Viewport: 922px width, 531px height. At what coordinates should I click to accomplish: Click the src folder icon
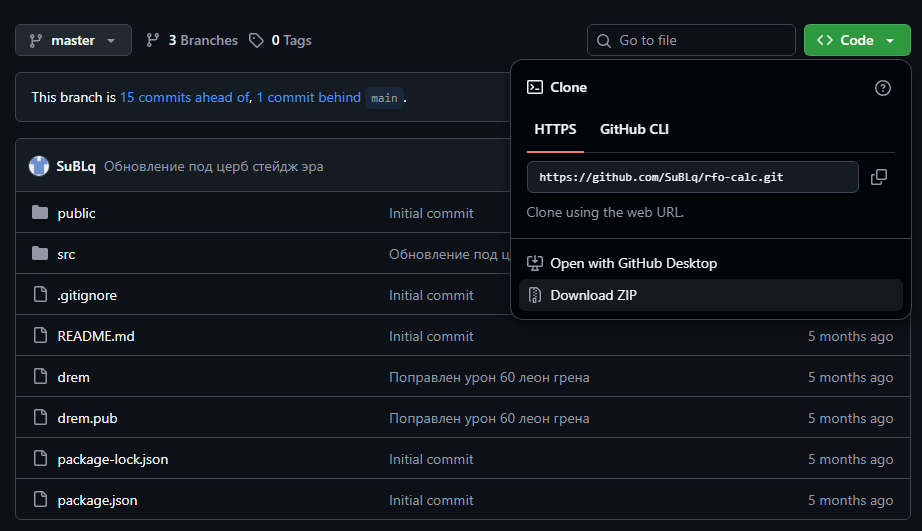40,254
